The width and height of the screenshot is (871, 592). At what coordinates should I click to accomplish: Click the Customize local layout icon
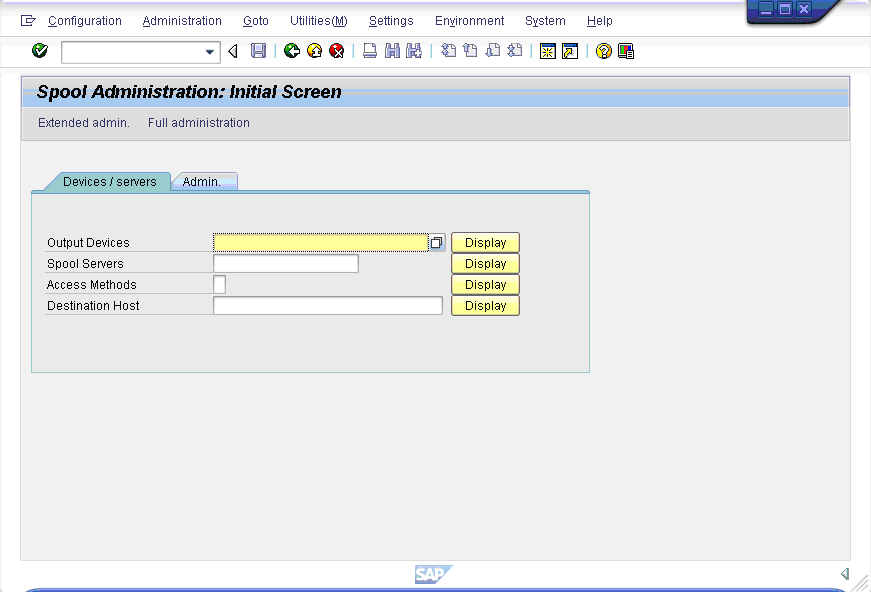626,51
